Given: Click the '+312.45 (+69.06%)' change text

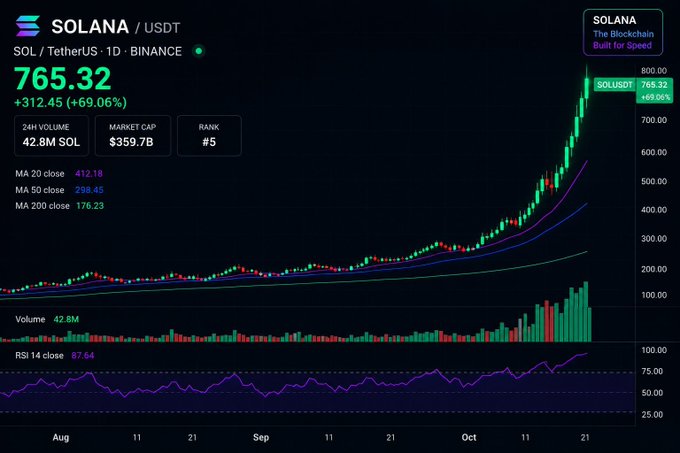Looking at the screenshot, I should (70, 103).
